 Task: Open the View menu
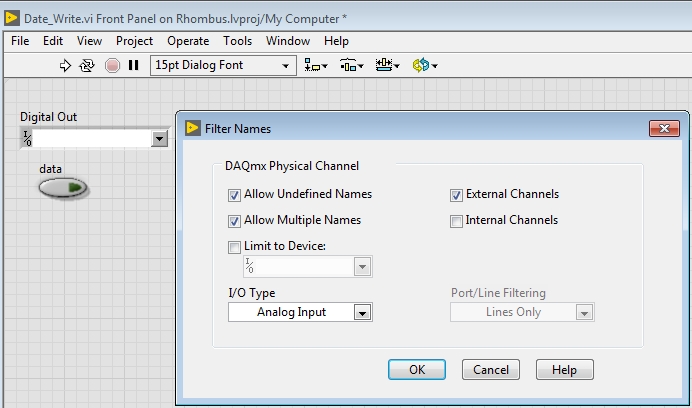tap(90, 41)
